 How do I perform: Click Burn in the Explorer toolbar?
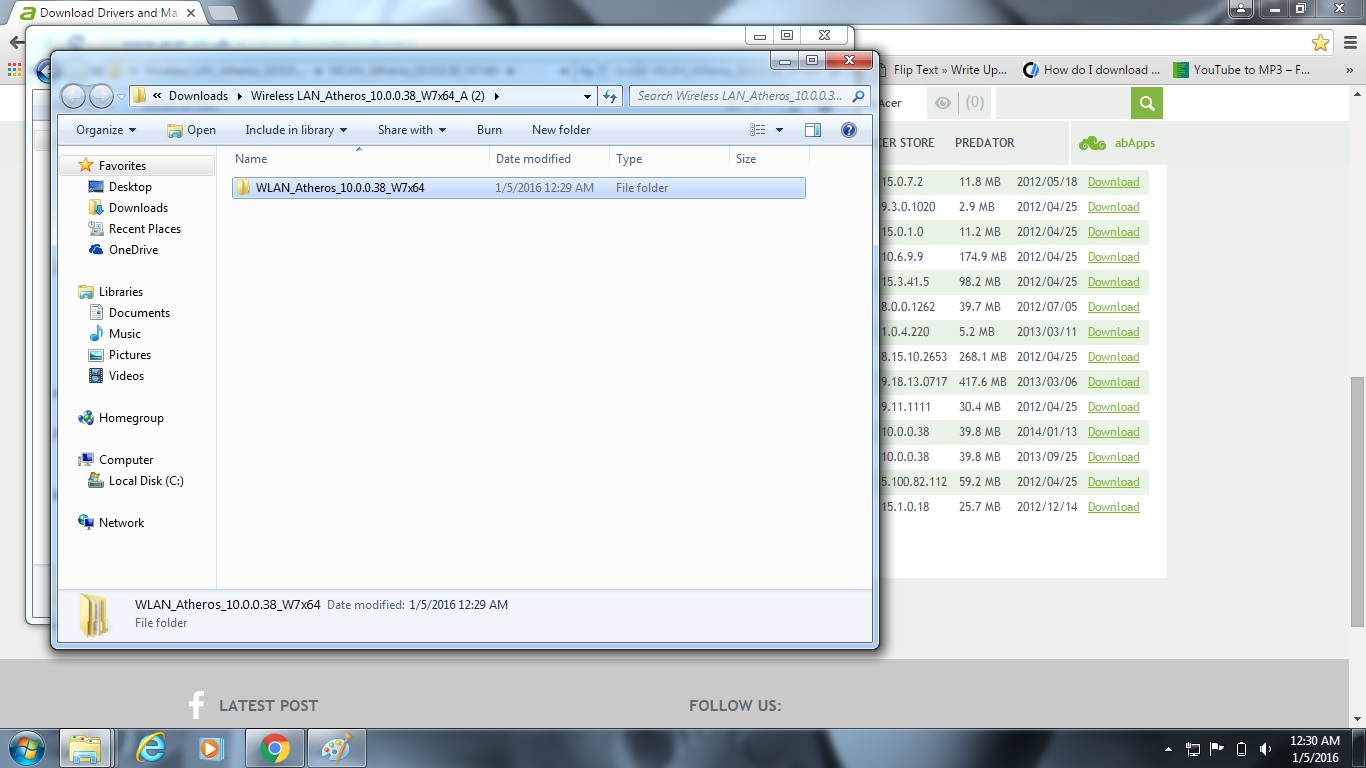(489, 130)
